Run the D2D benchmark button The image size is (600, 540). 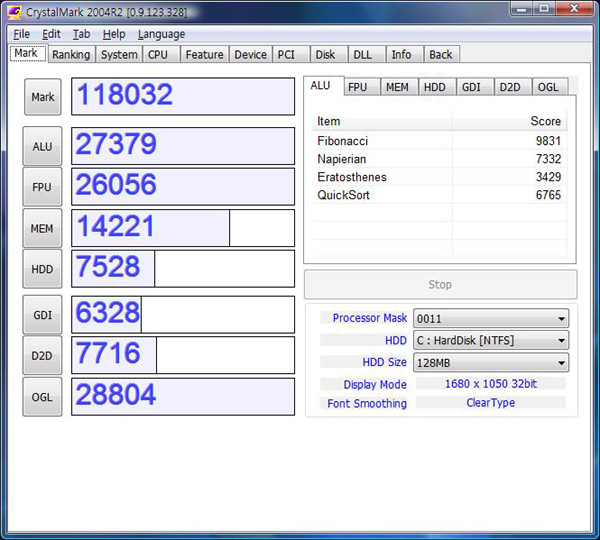click(x=42, y=356)
